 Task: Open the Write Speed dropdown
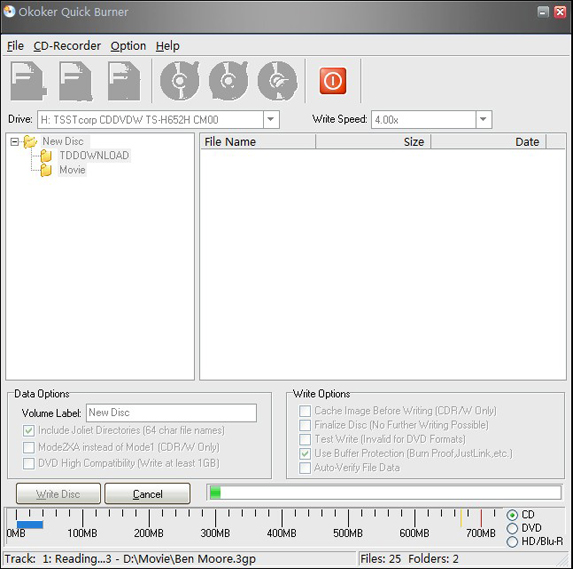point(483,120)
